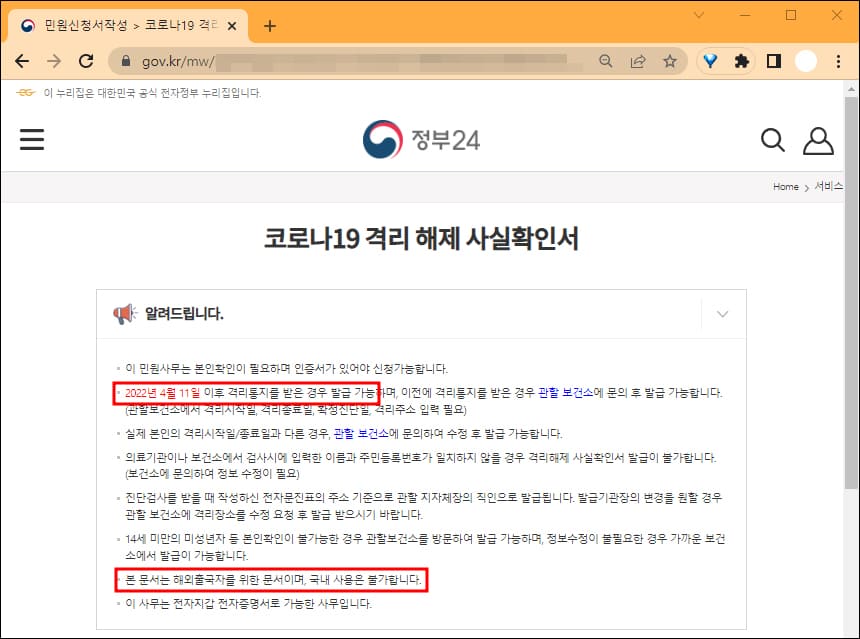Reload the current page
This screenshot has height=639, width=860.
coord(86,60)
